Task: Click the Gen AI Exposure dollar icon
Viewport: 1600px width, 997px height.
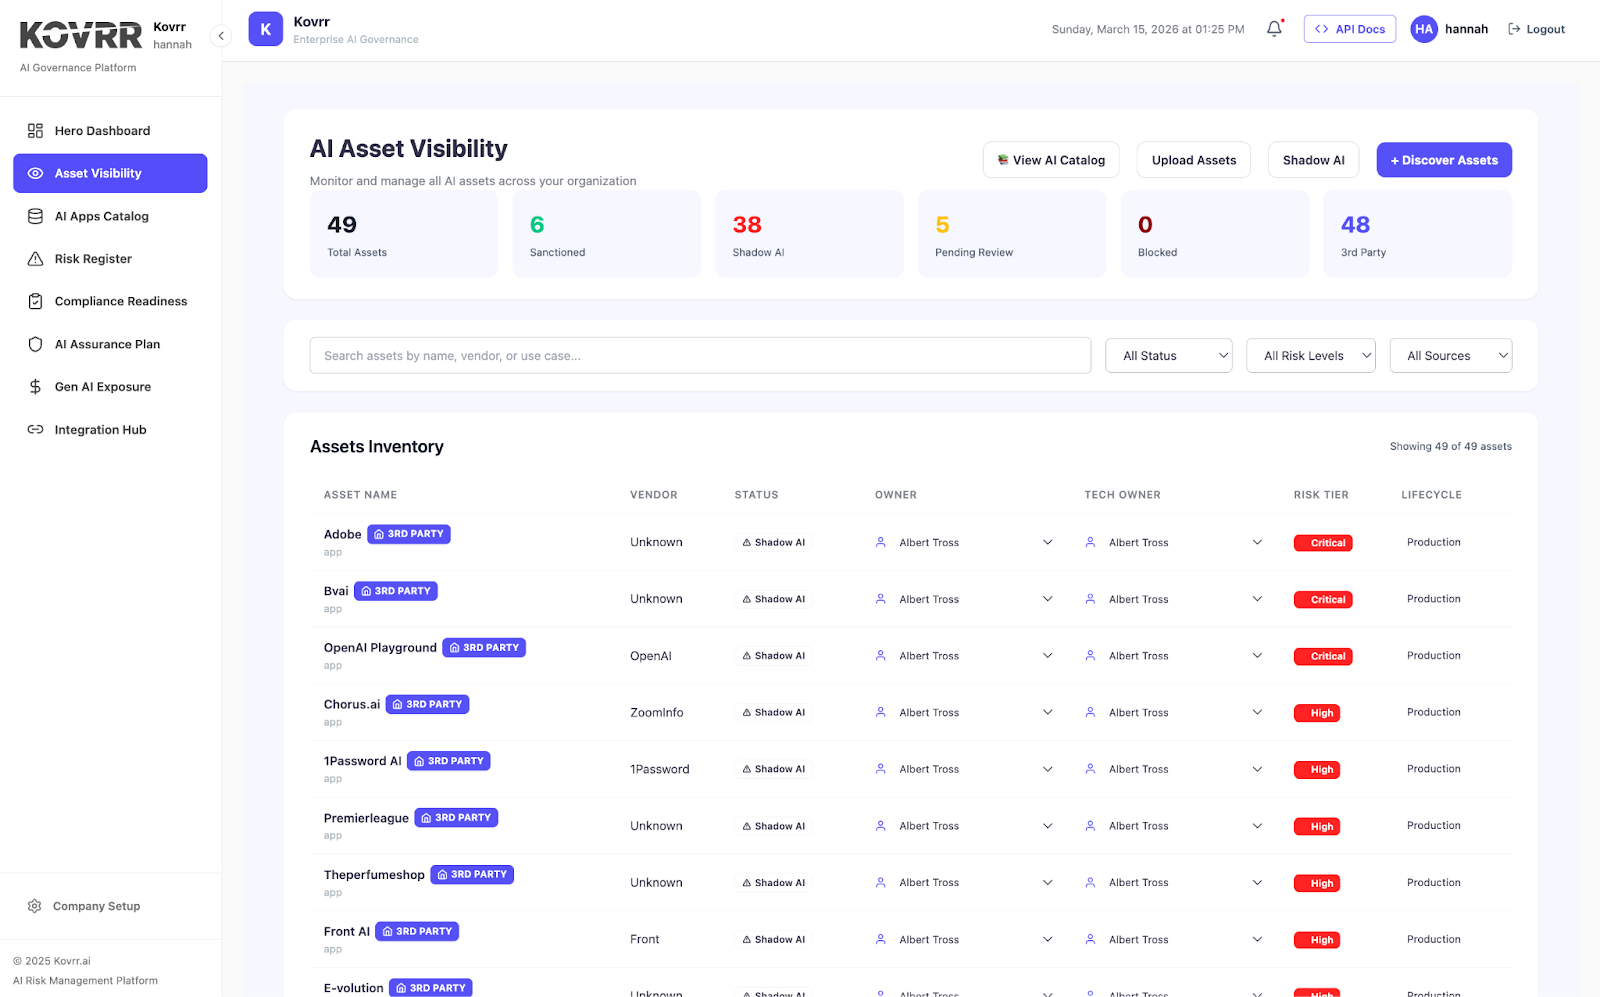Action: [35, 387]
